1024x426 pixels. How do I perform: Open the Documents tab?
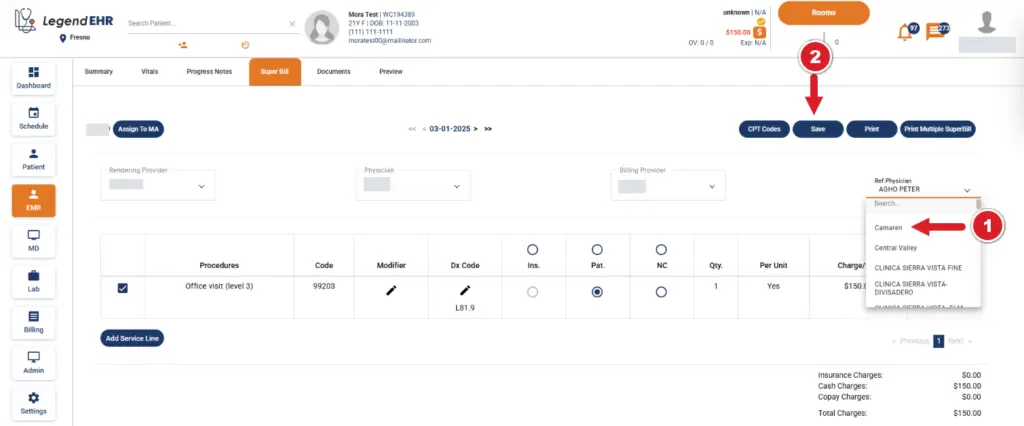pos(333,72)
